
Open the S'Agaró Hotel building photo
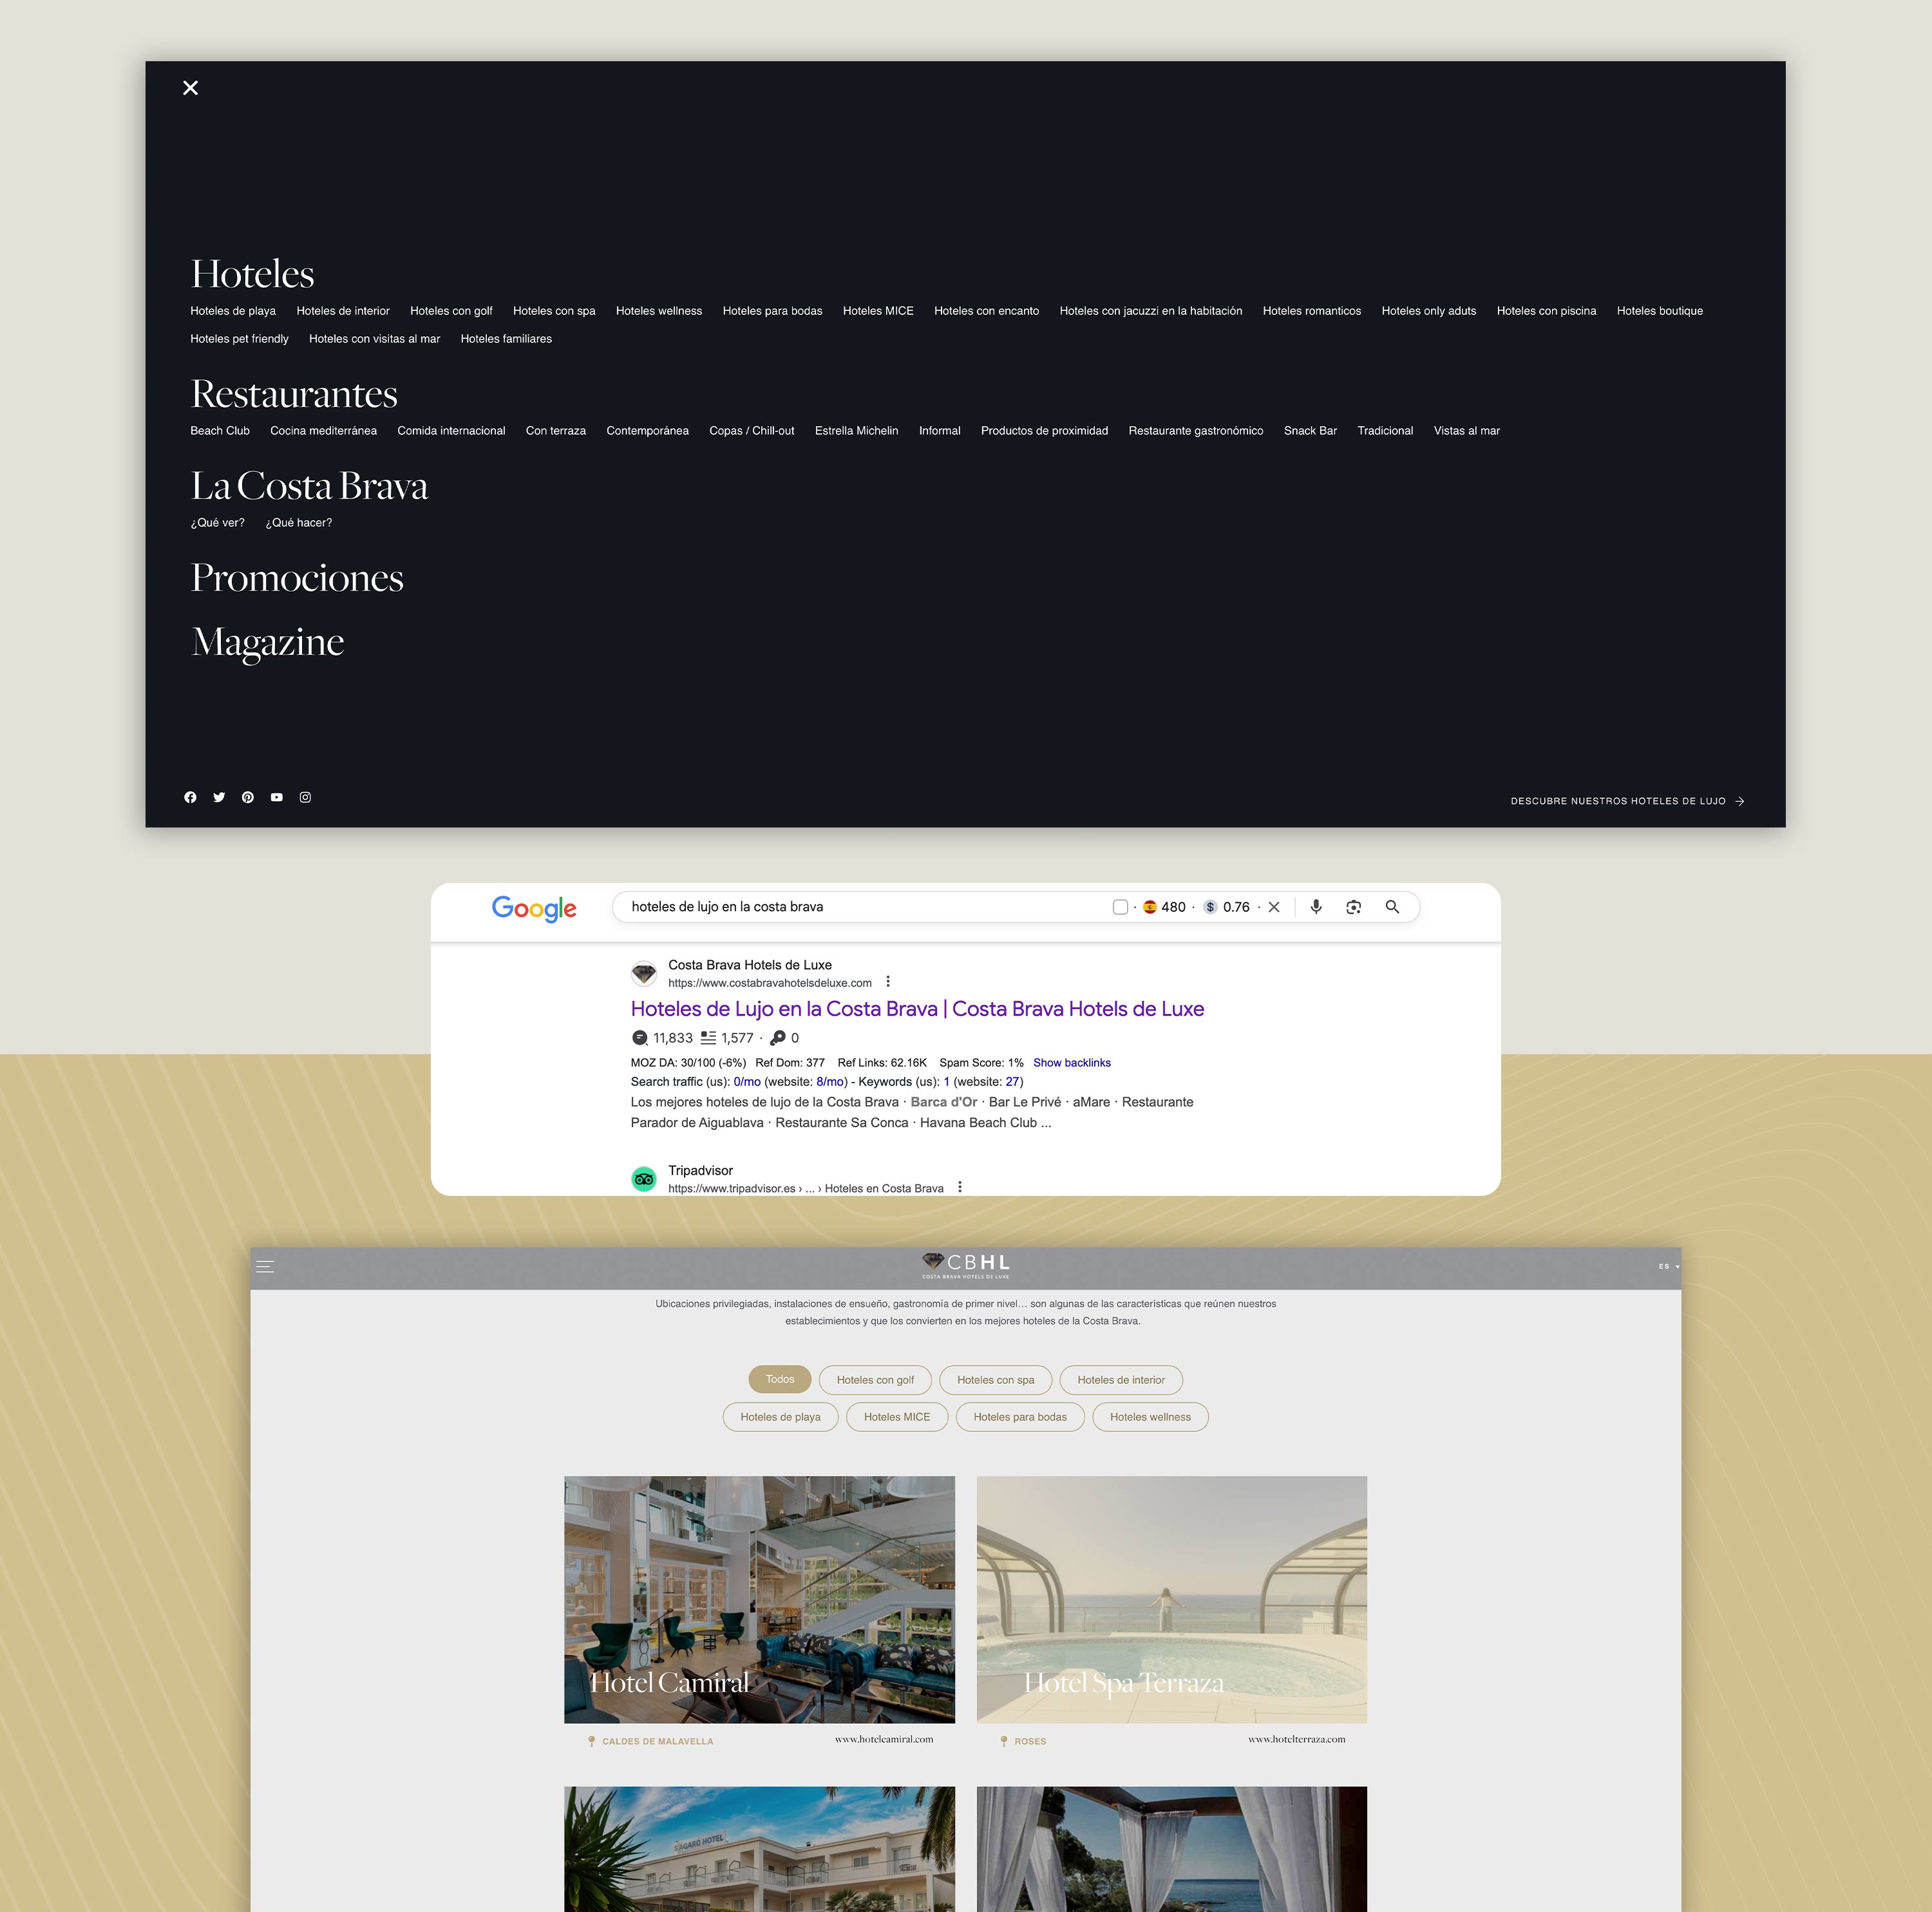click(759, 1849)
